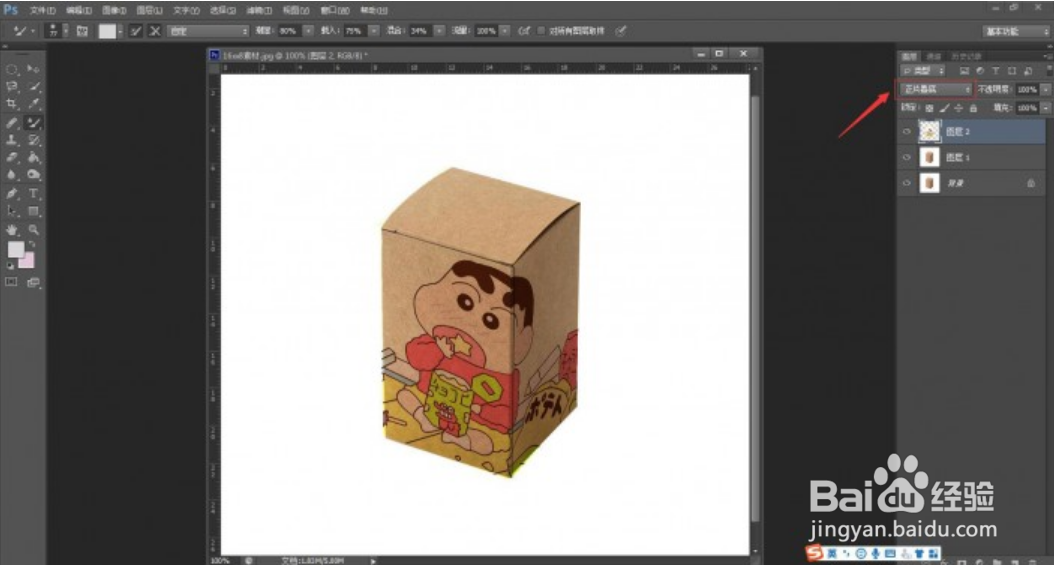
Task: Open the workspace switcher 基本功能
Action: tap(1016, 32)
